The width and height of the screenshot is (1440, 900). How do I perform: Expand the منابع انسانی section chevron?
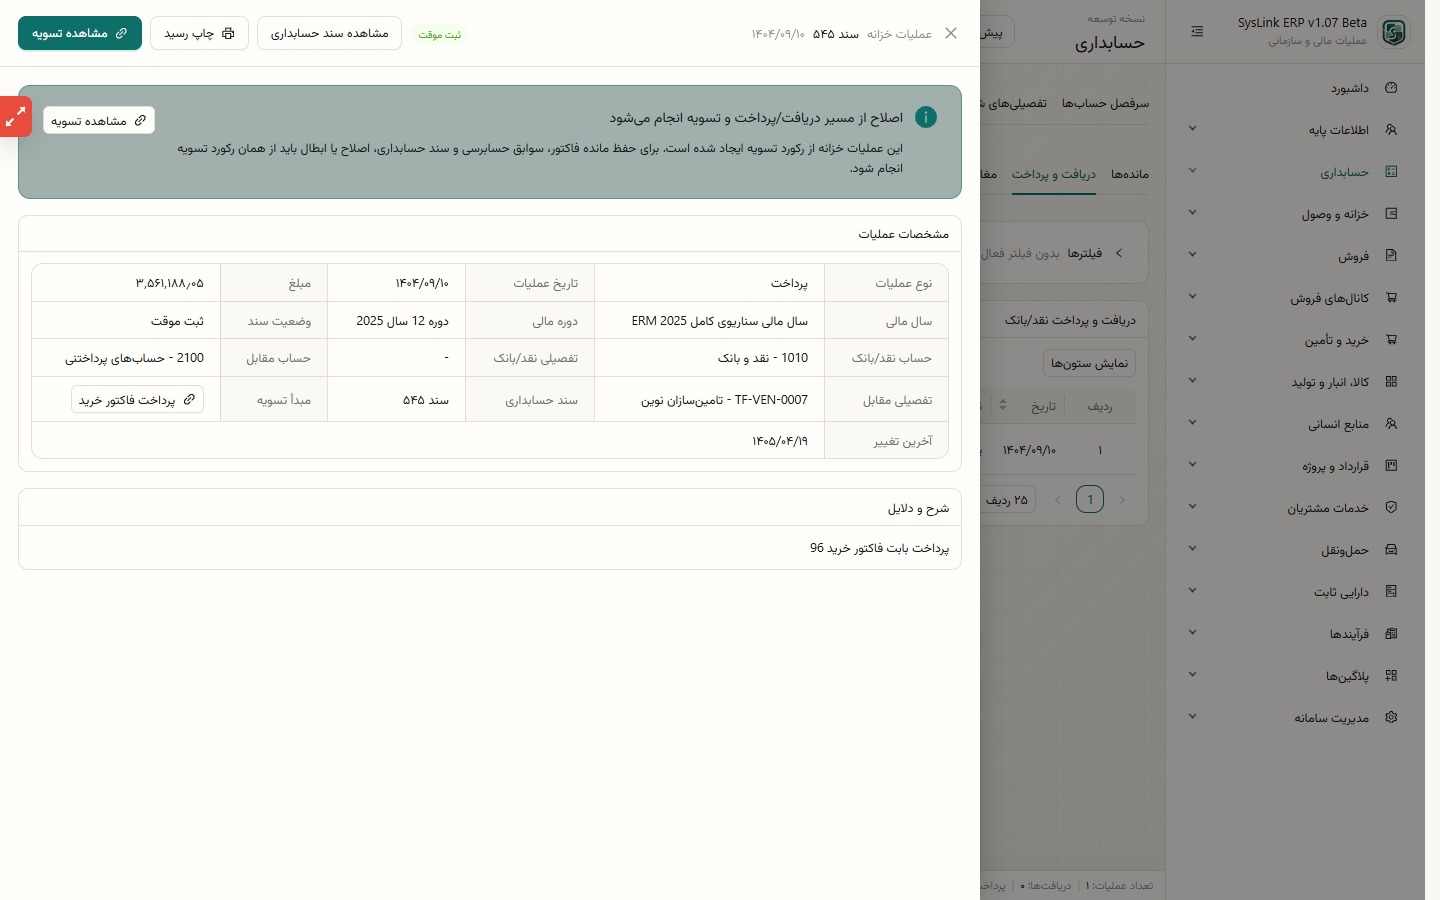click(x=1192, y=424)
